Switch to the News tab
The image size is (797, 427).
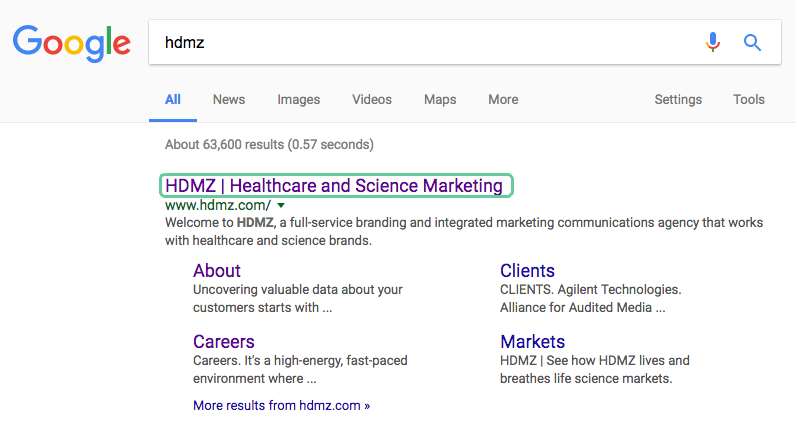click(x=229, y=100)
